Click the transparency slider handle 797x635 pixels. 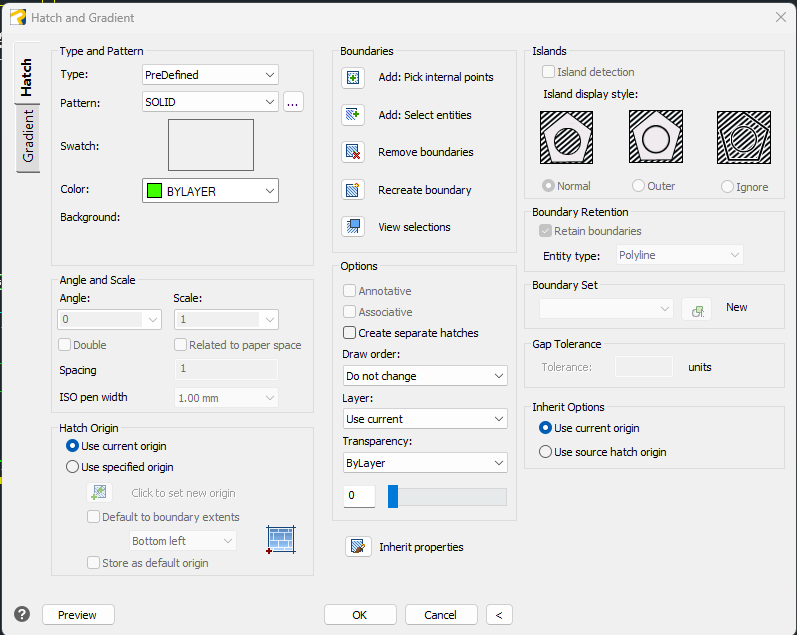(x=393, y=497)
